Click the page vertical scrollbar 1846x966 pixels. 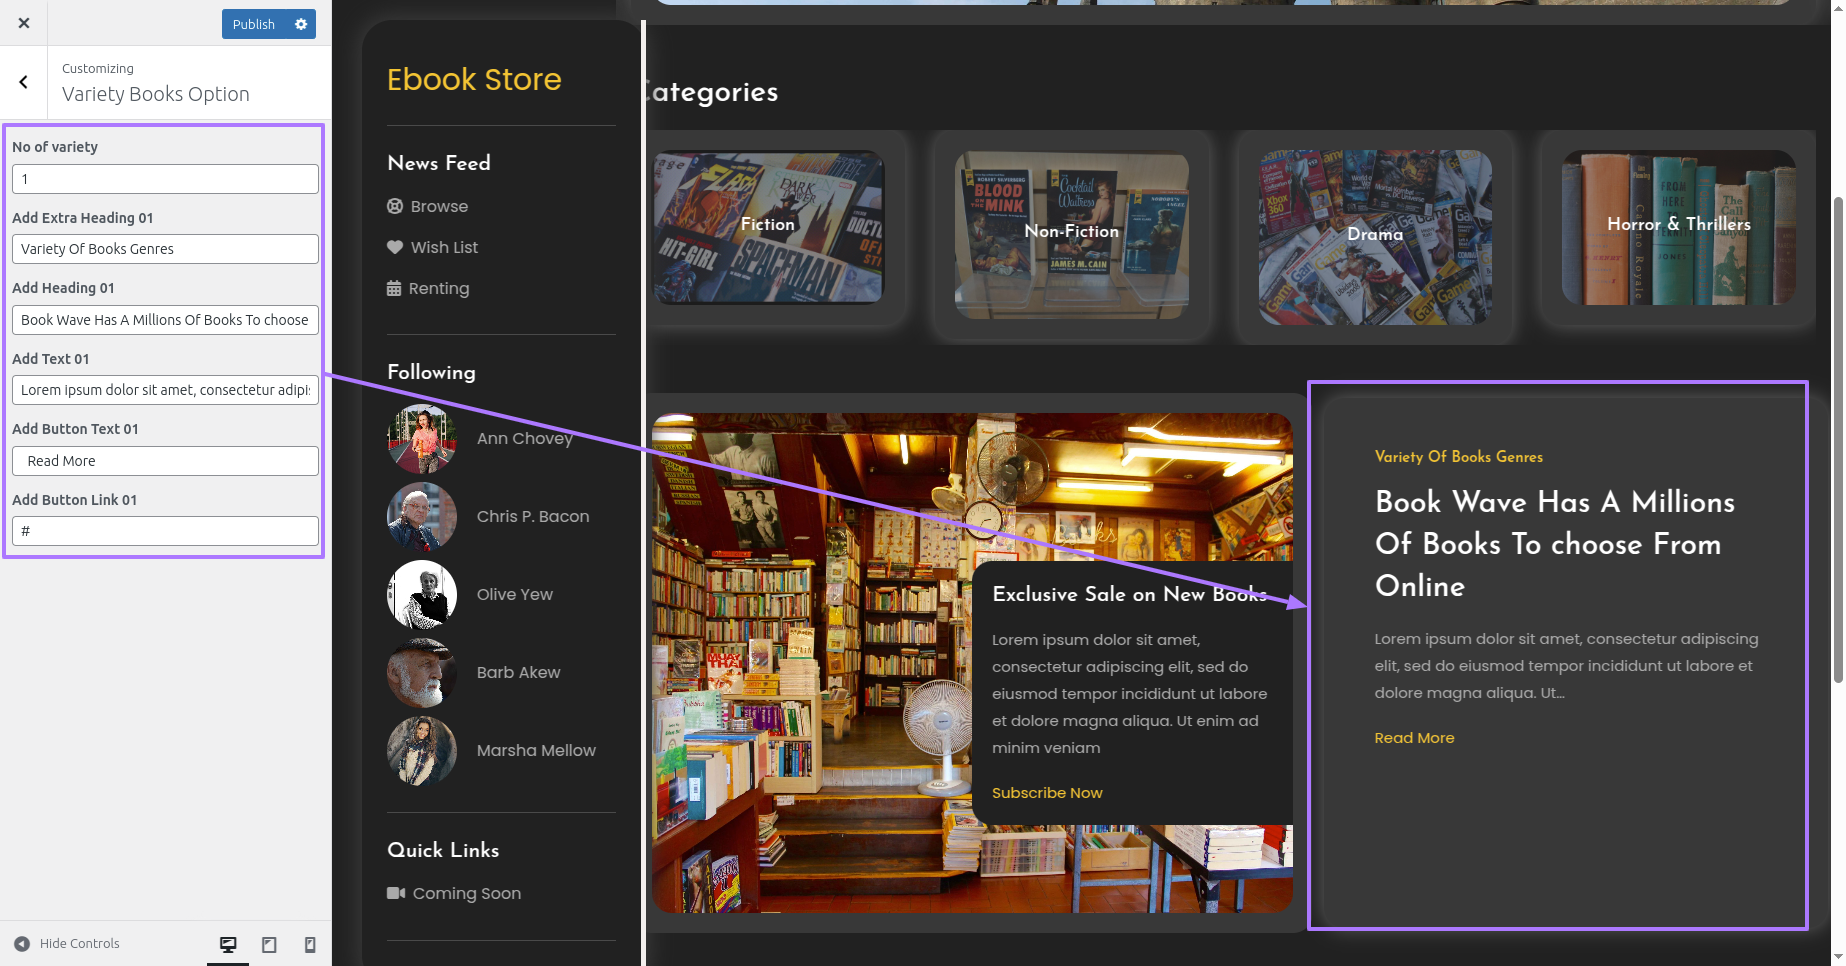pos(1838,440)
